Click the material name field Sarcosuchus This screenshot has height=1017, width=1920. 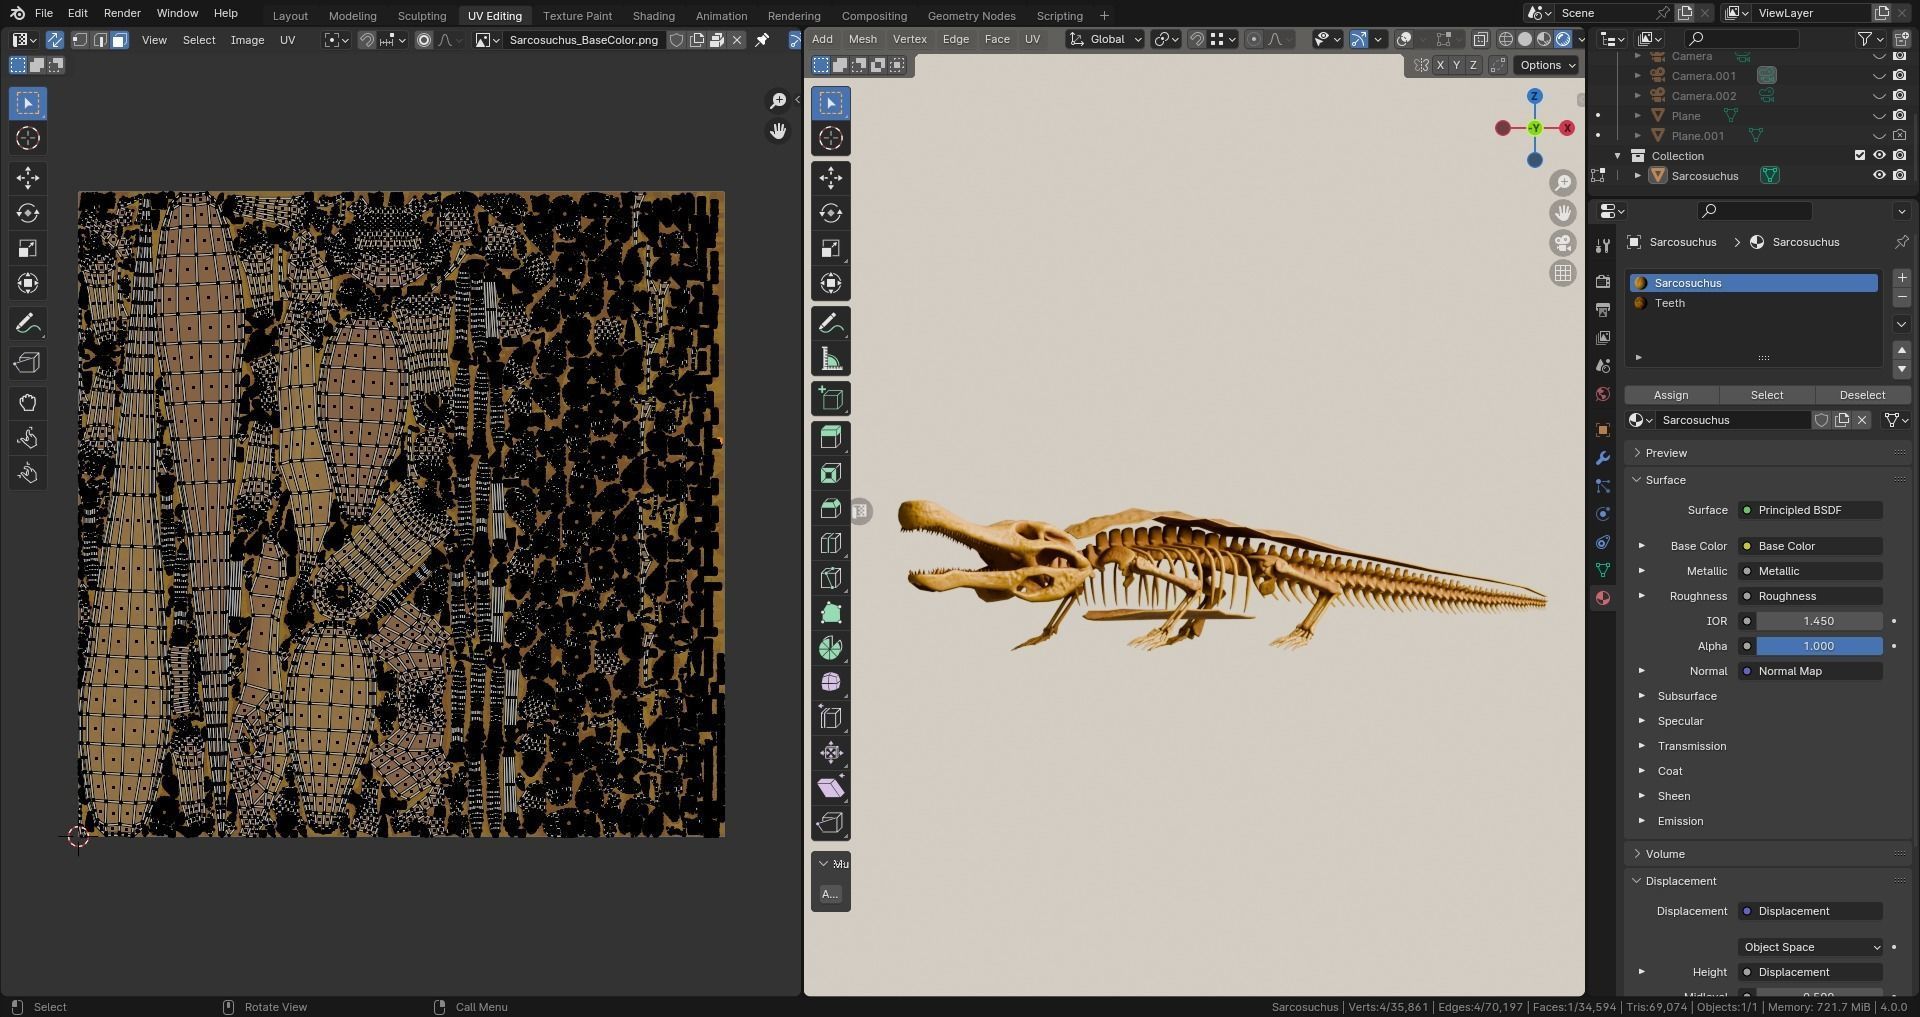tap(1732, 420)
